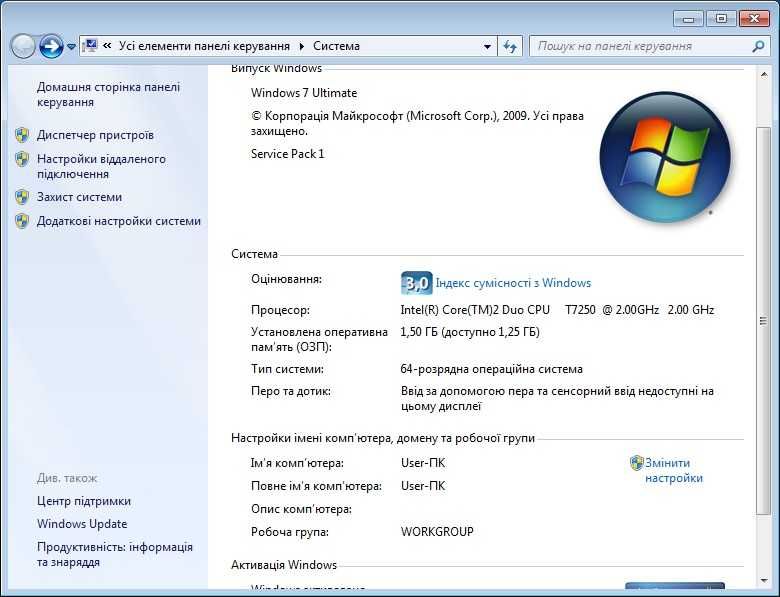The image size is (780, 597).
Task: Open 'Windows Update' link
Action: coord(82,524)
